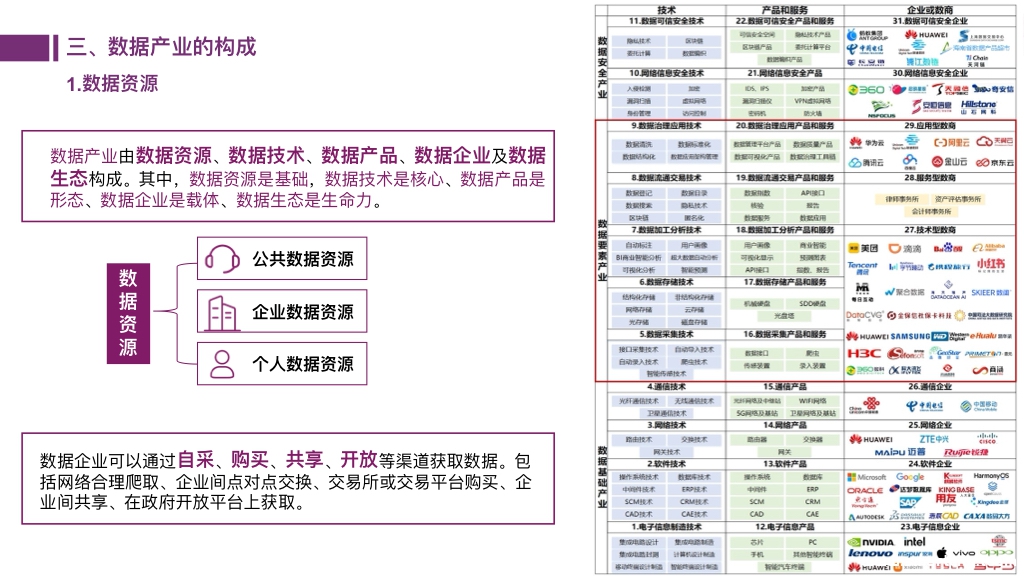This screenshot has height=576, width=1024.
Task: Select the DataCVG logo
Action: tap(864, 315)
